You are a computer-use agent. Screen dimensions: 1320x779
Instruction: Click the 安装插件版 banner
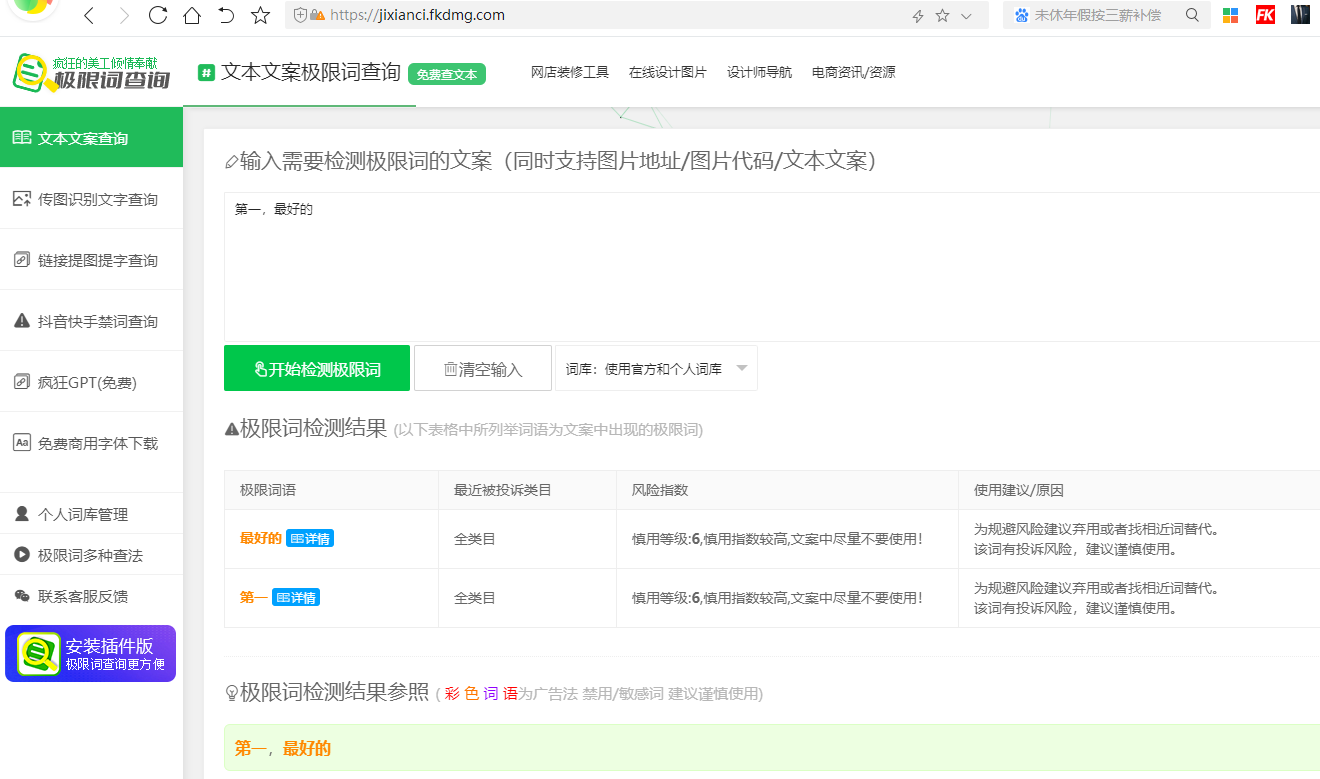pyautogui.click(x=90, y=654)
